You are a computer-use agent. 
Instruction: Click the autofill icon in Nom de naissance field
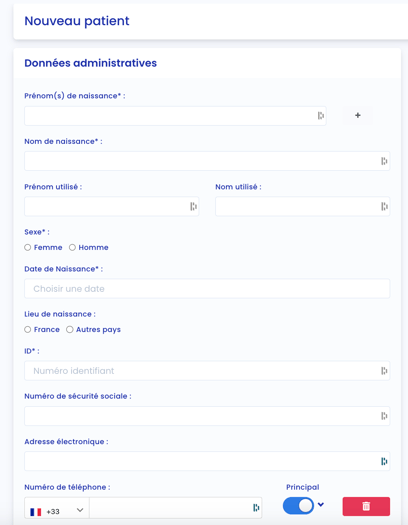coord(384,161)
